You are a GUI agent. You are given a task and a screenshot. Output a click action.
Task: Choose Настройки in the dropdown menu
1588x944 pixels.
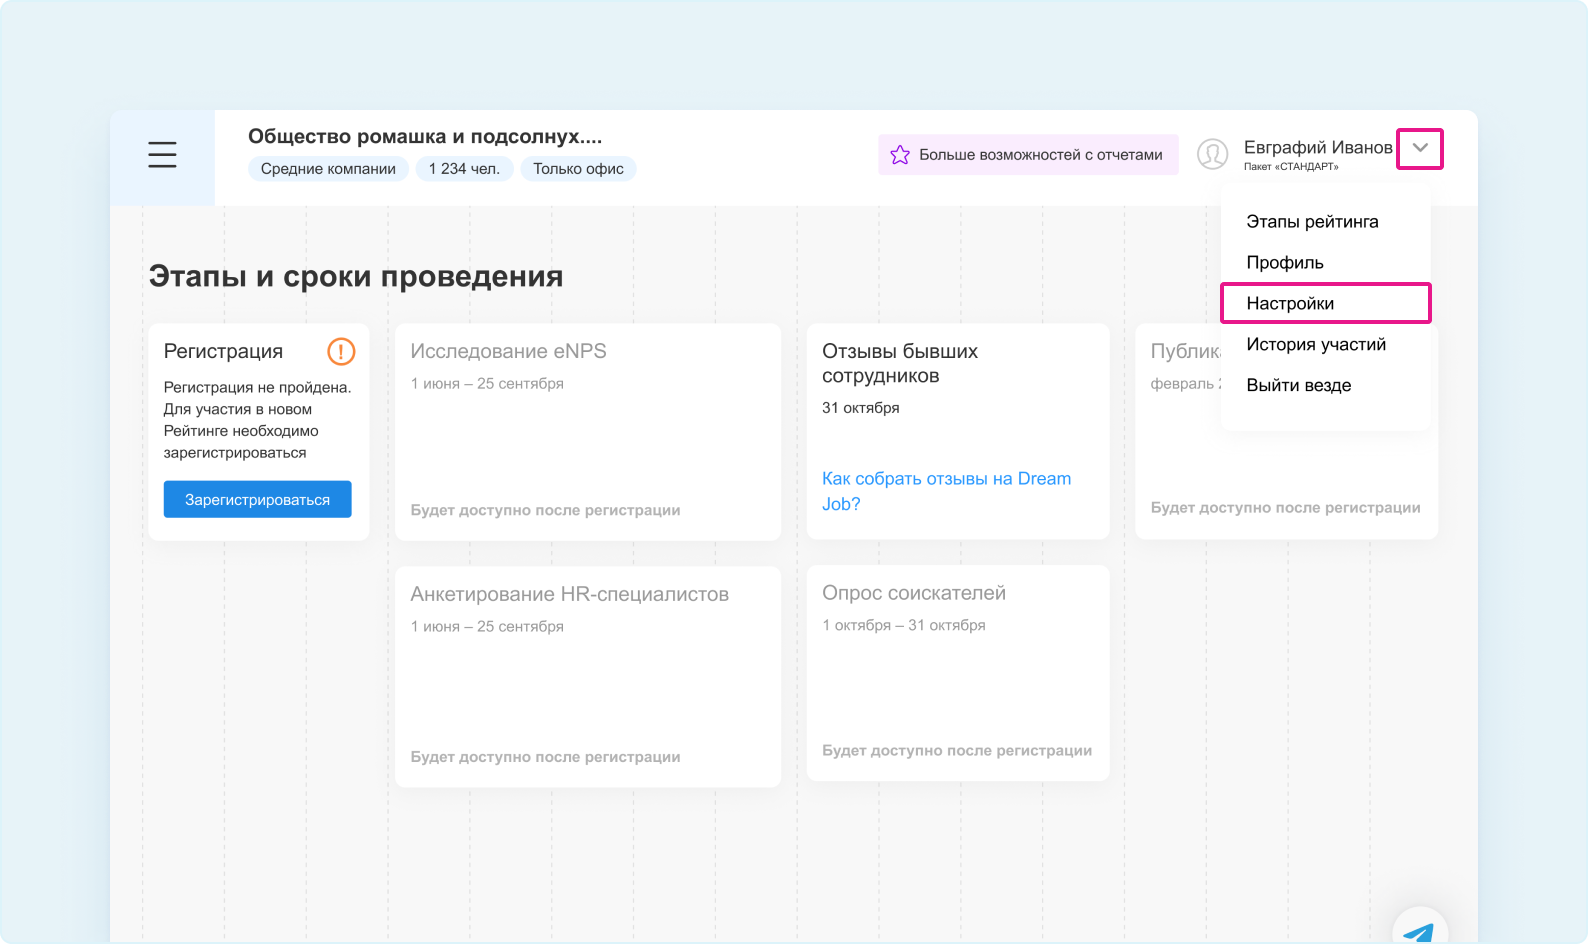pyautogui.click(x=1326, y=303)
